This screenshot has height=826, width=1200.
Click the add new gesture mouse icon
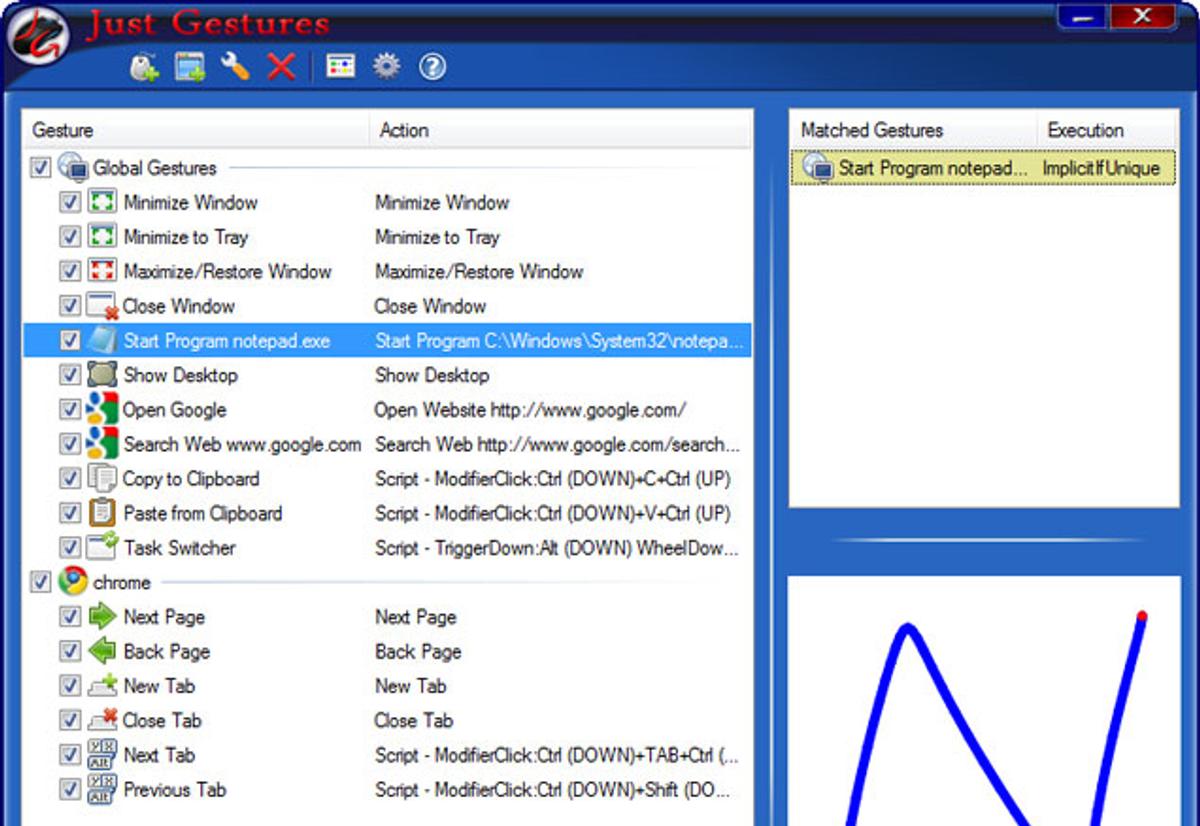(x=145, y=67)
